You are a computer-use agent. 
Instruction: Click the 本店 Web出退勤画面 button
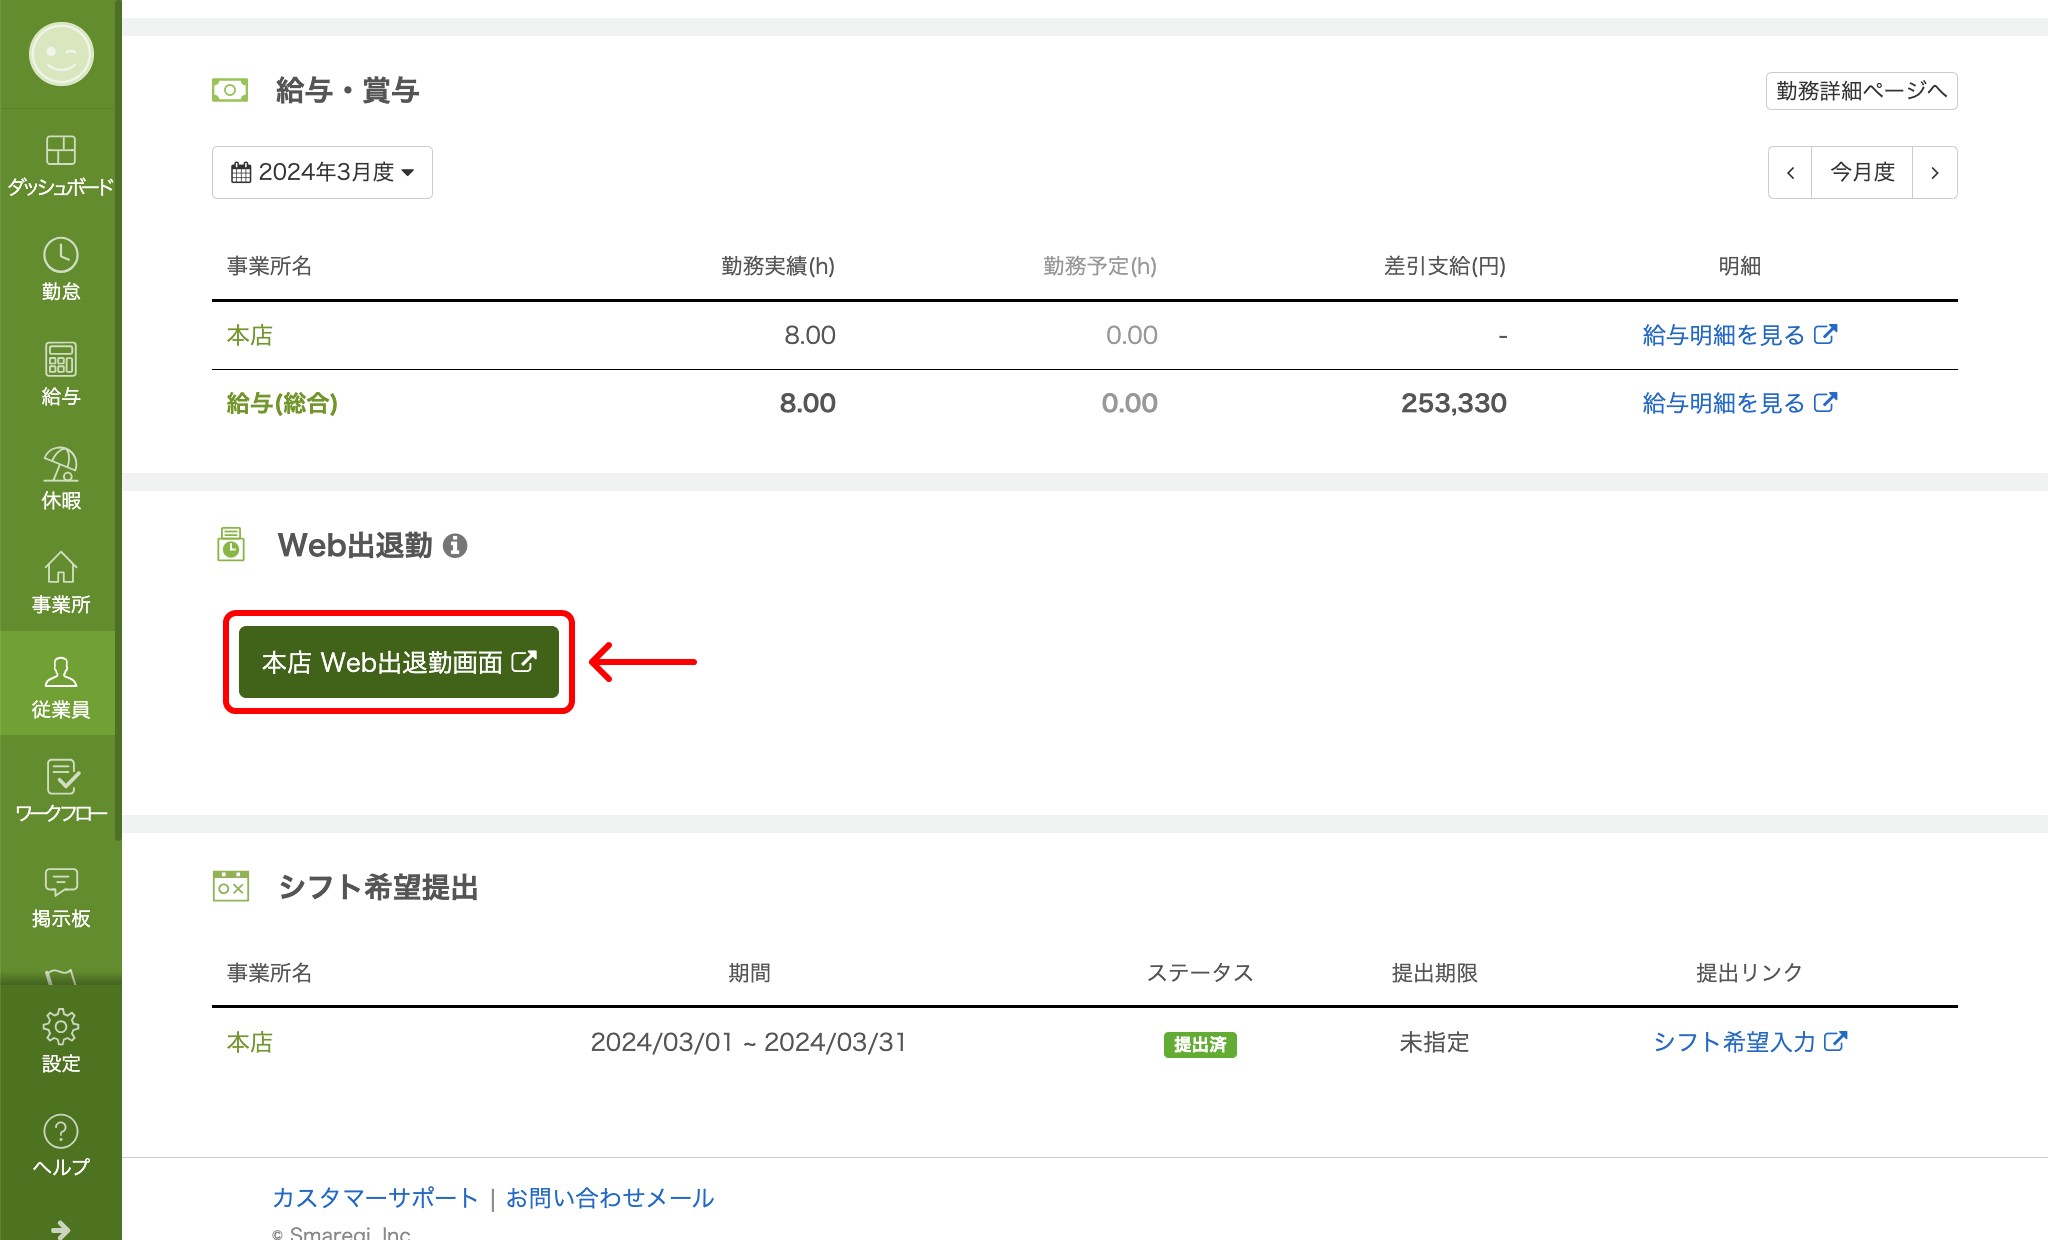click(398, 662)
